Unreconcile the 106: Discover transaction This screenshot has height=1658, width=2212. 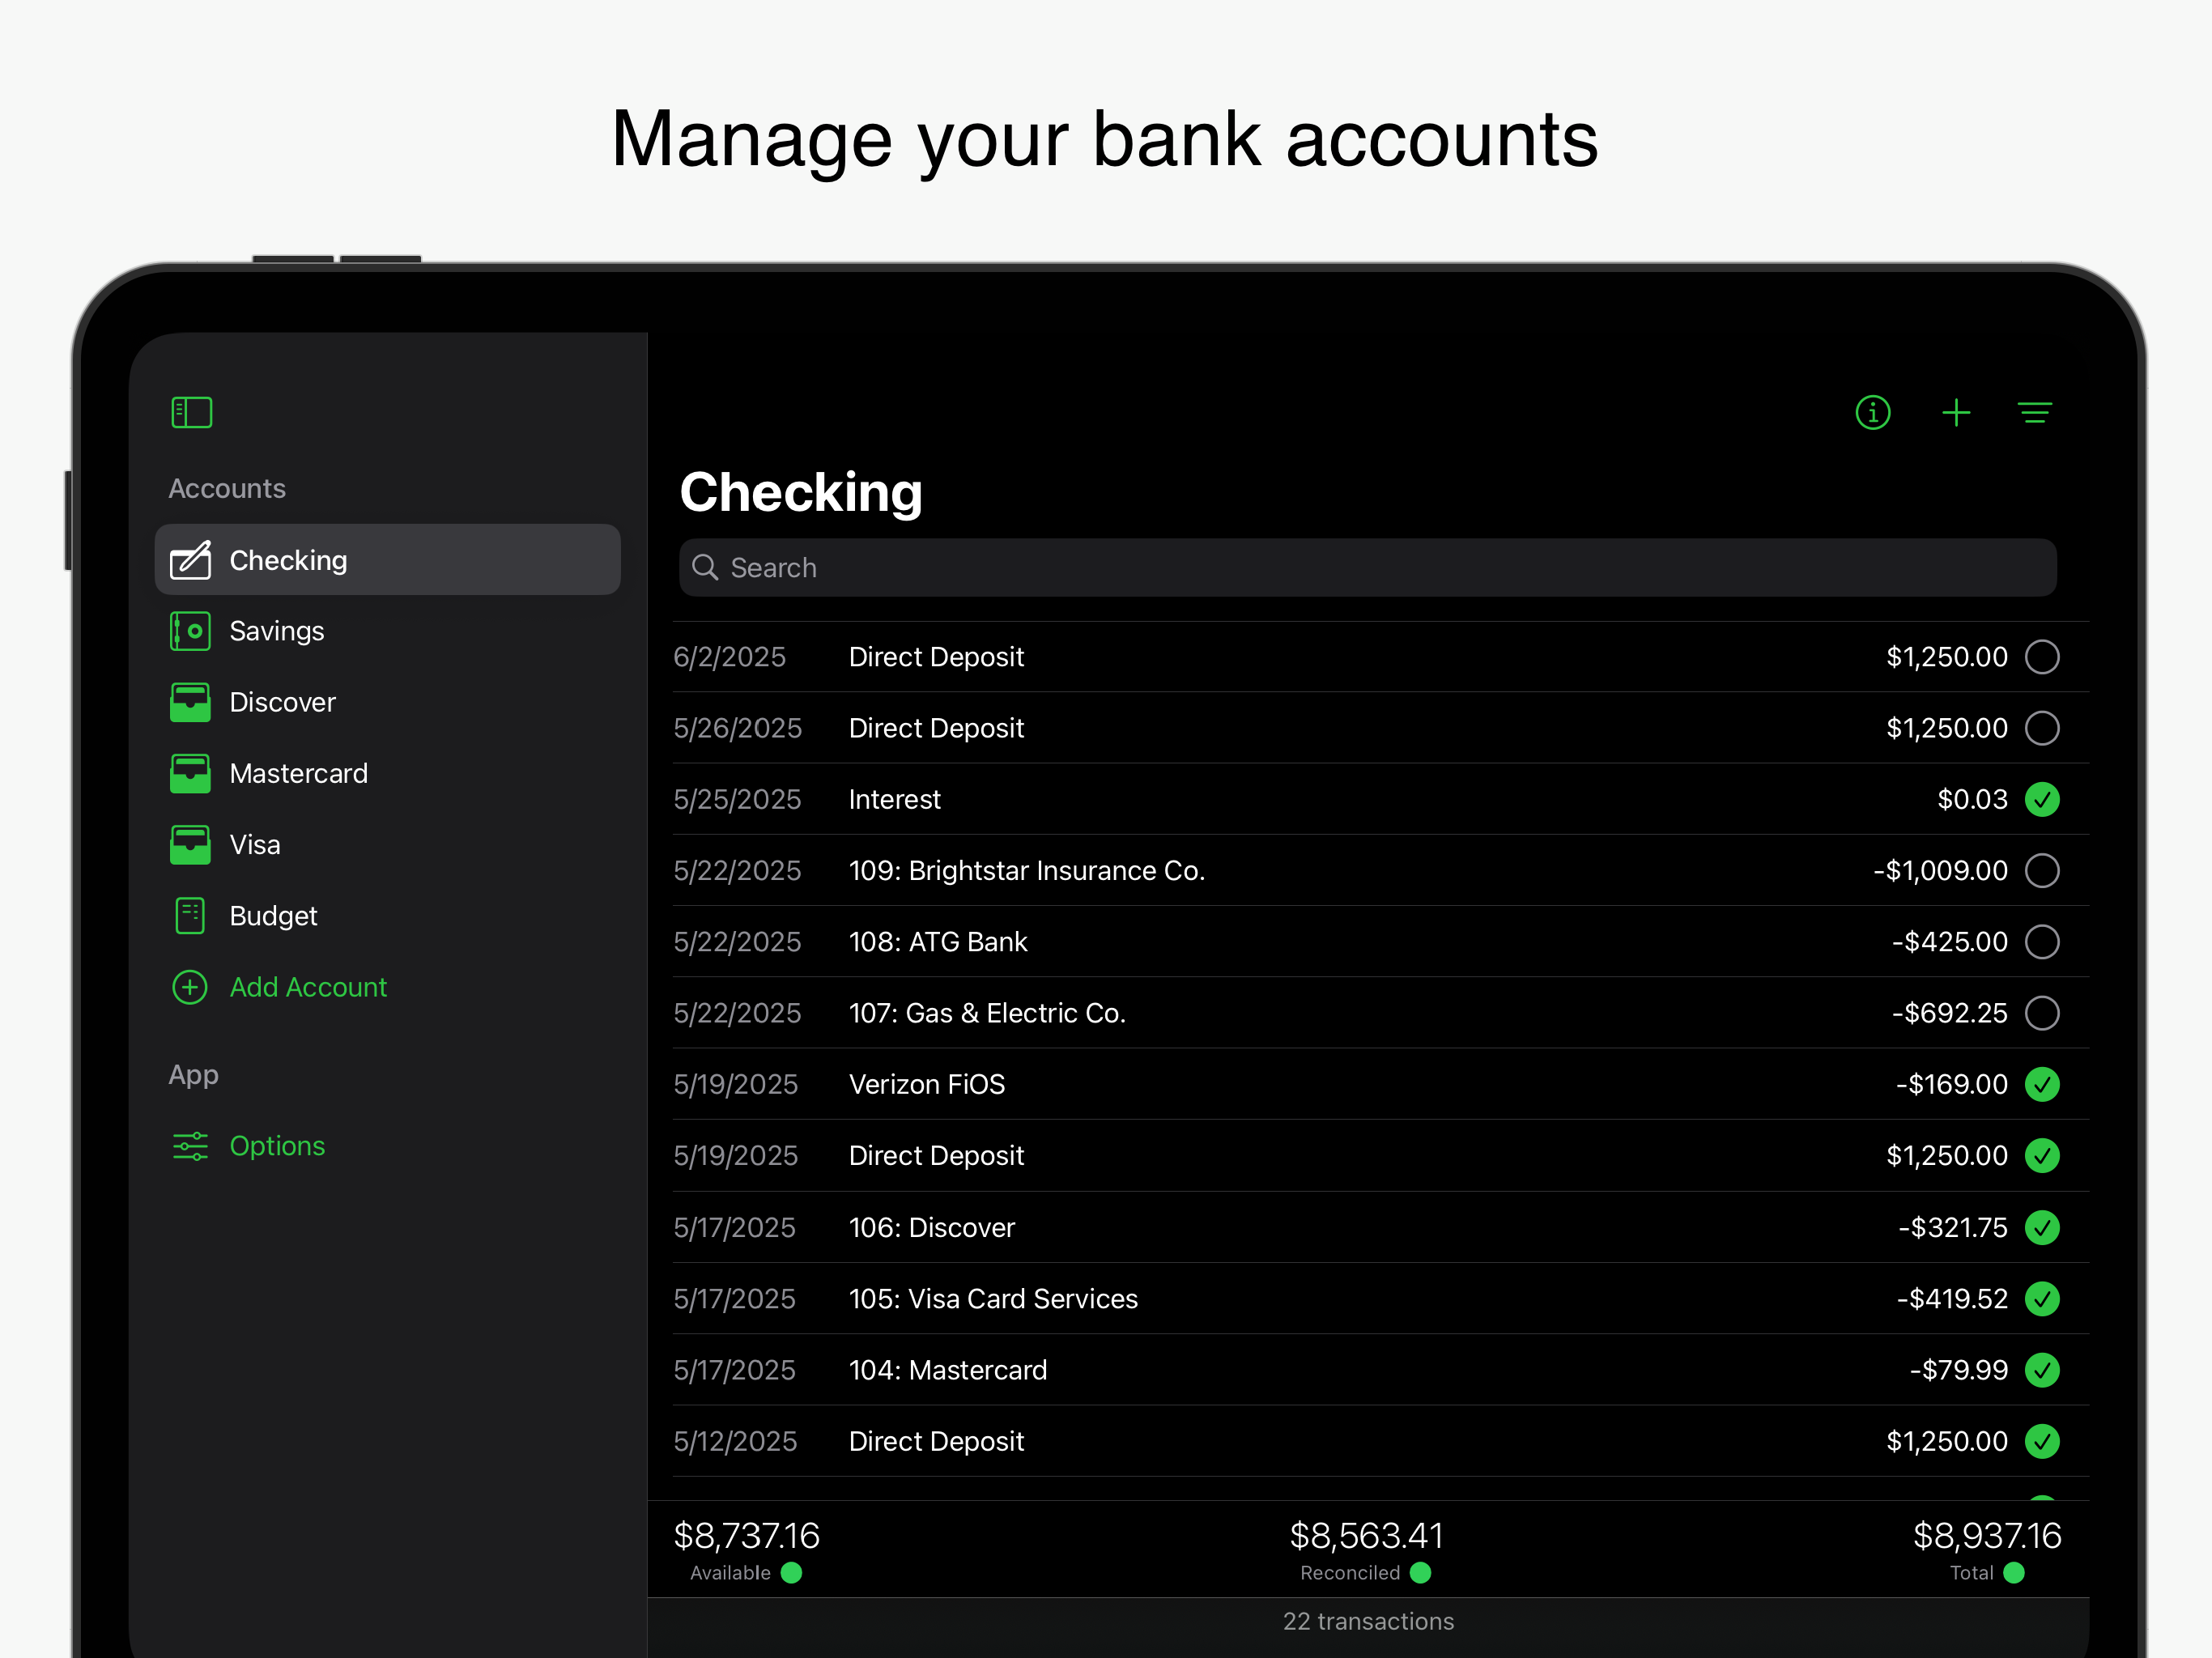click(x=2041, y=1227)
